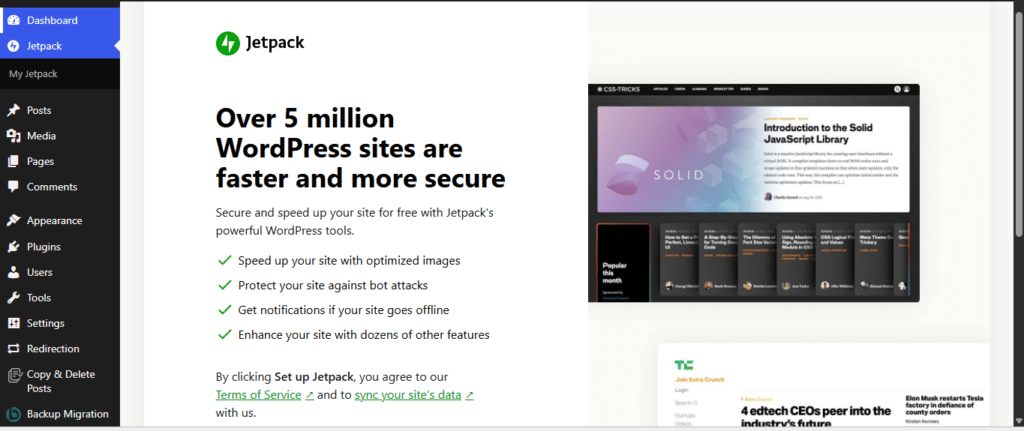Screen dimensions: 1024x431
Task: Click the Jetpack lightning icon in sidebar
Action: point(13,46)
